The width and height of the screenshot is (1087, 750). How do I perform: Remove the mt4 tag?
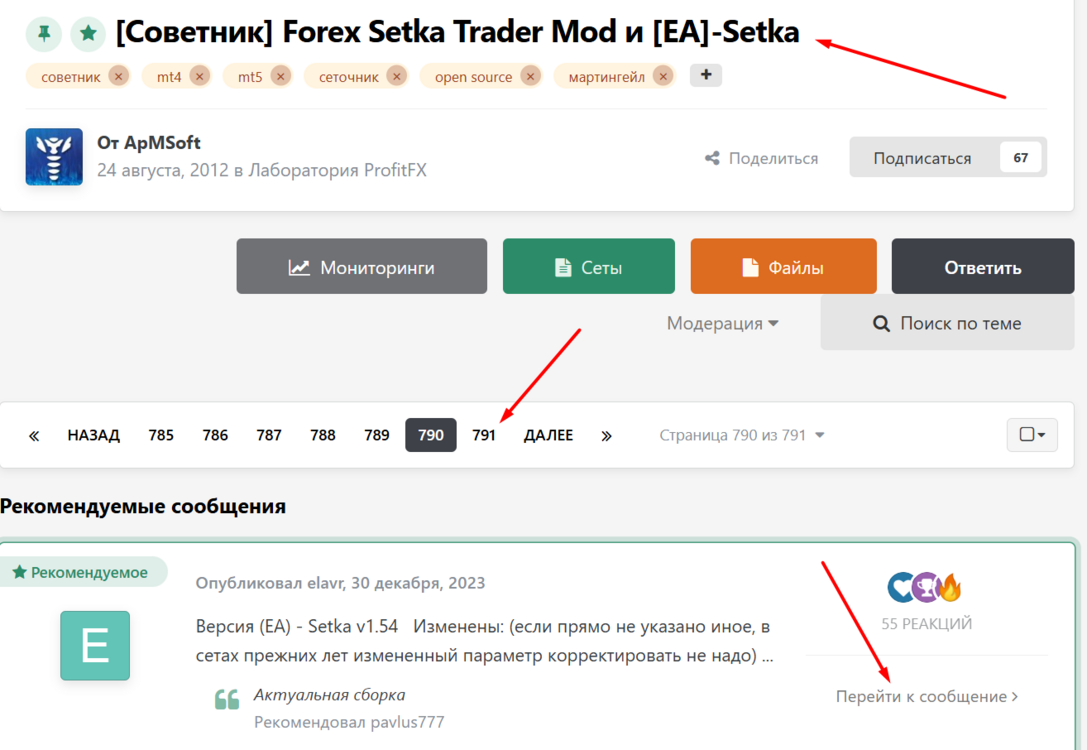pos(200,76)
